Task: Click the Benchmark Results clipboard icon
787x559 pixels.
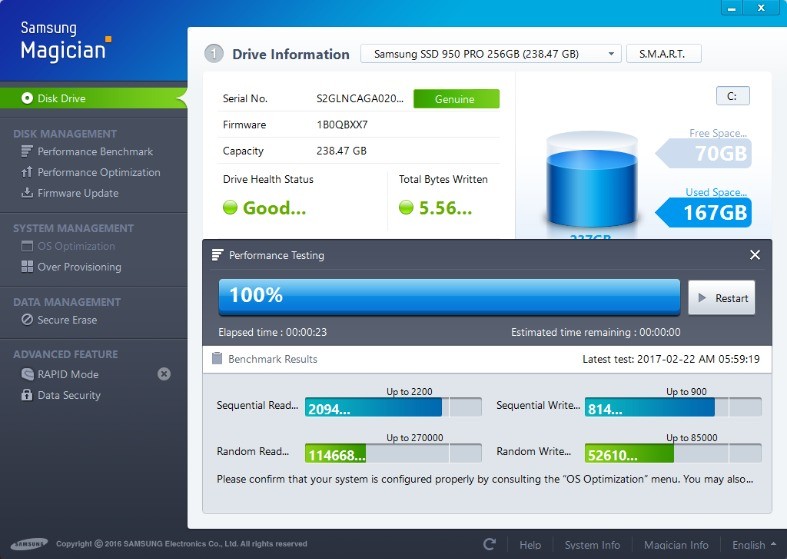Action: [x=217, y=358]
